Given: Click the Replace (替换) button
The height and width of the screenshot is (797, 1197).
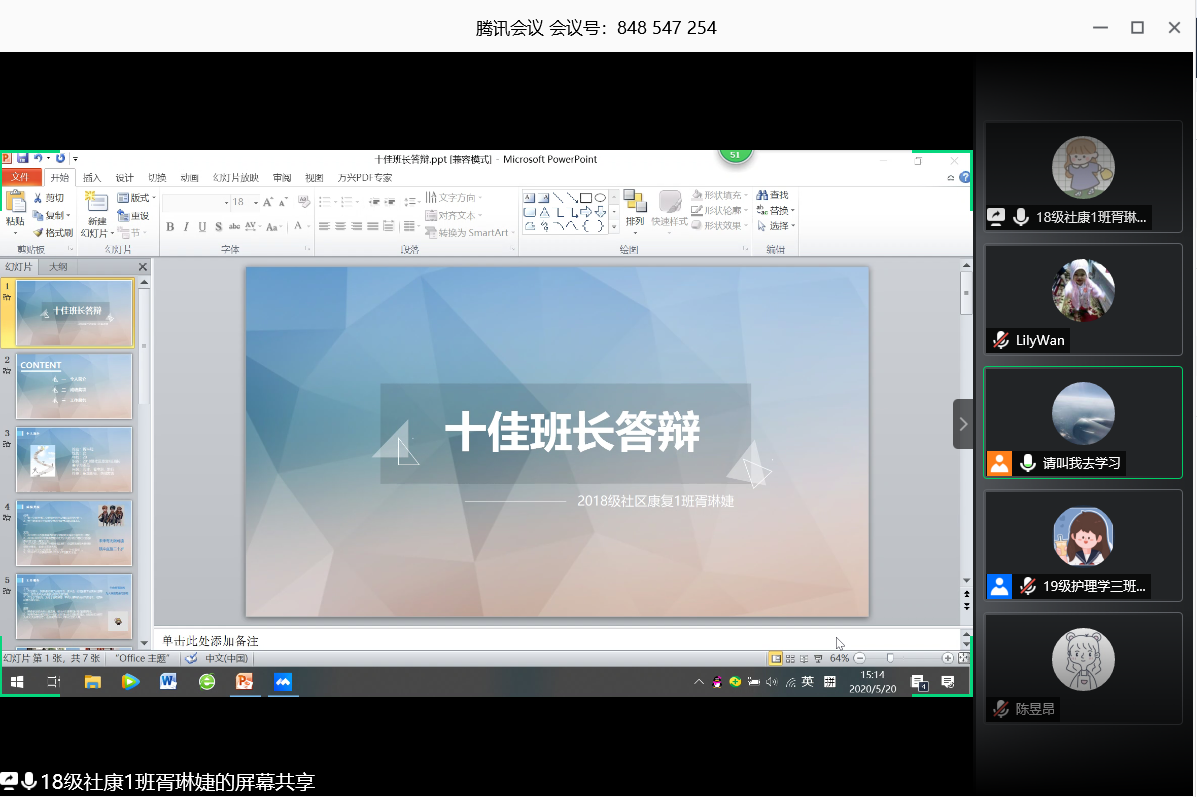Looking at the screenshot, I should pyautogui.click(x=777, y=210).
